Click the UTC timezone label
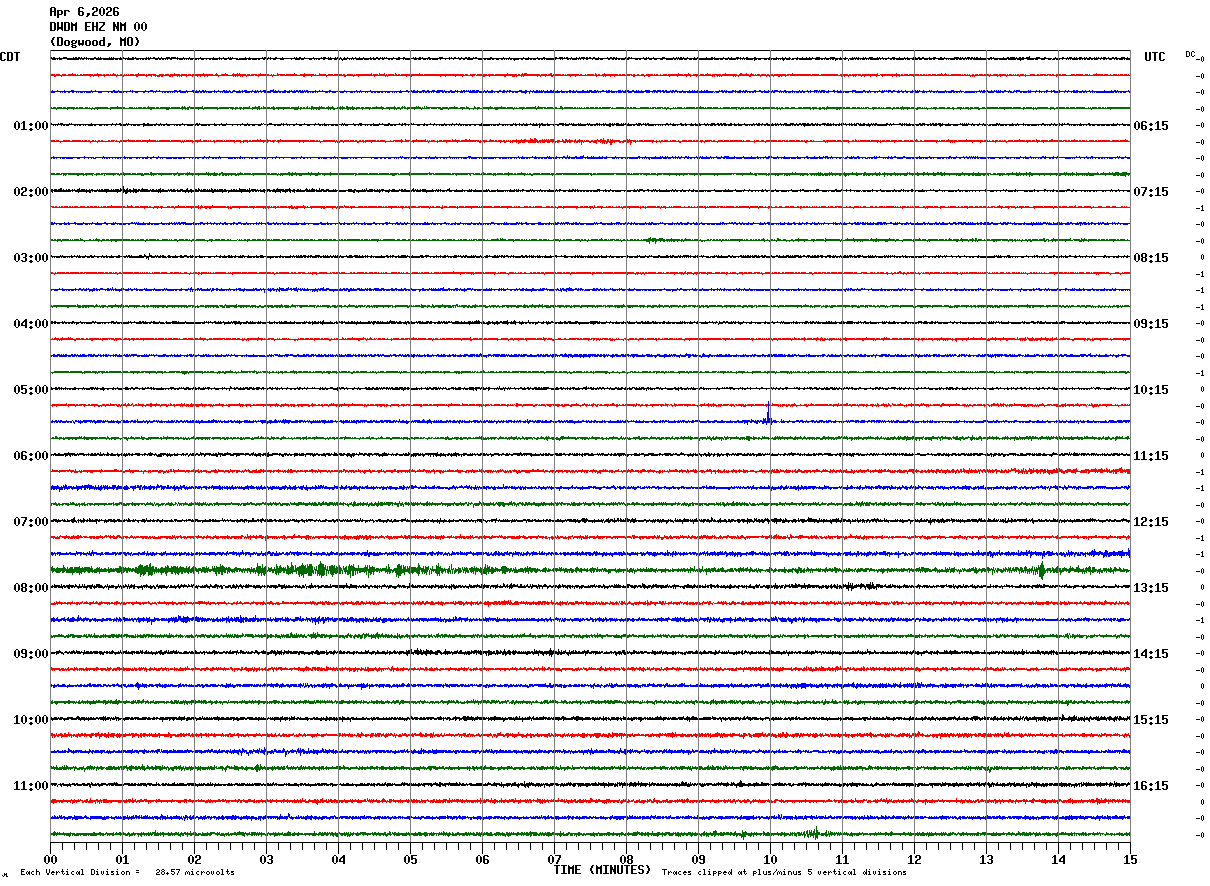 pos(1155,57)
